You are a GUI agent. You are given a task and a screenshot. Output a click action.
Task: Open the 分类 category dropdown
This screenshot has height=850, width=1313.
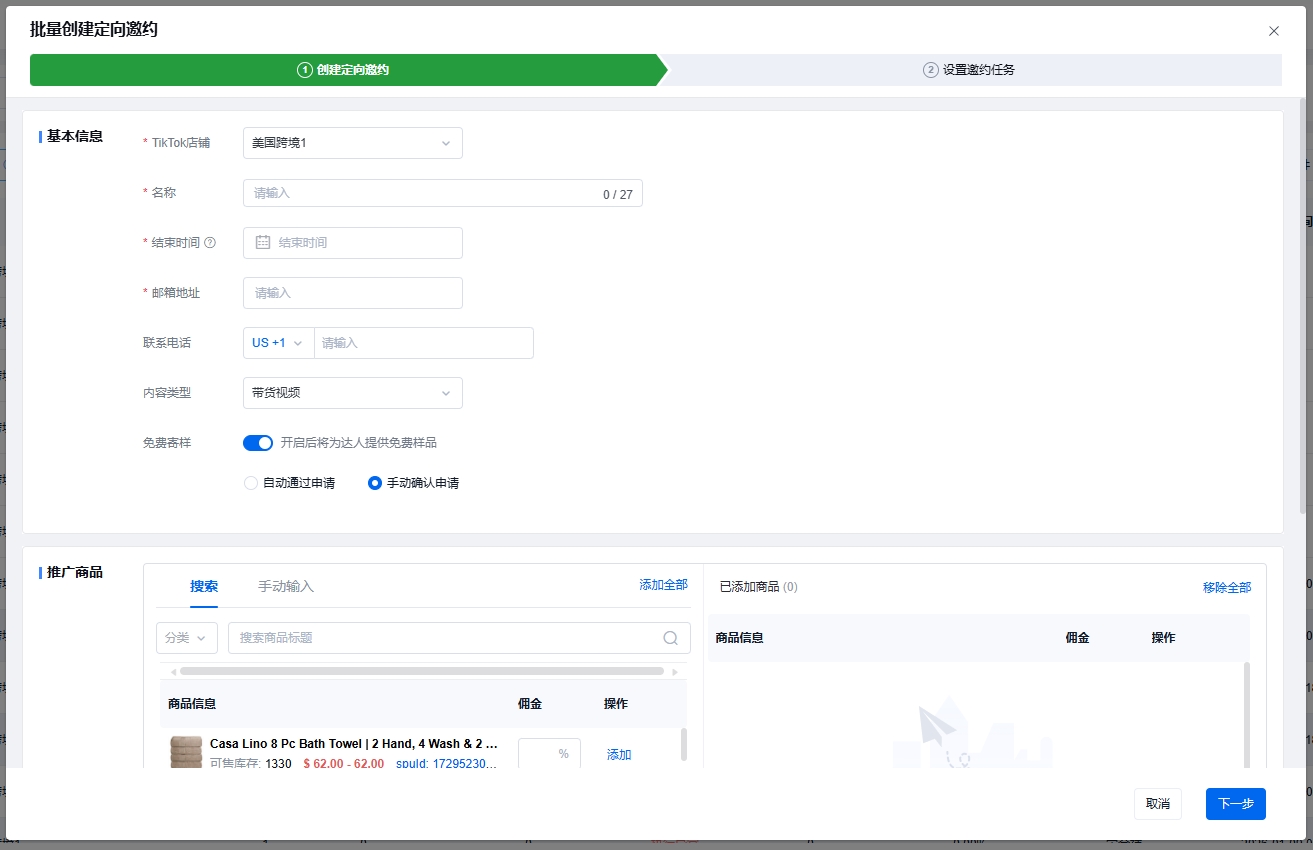coord(187,638)
